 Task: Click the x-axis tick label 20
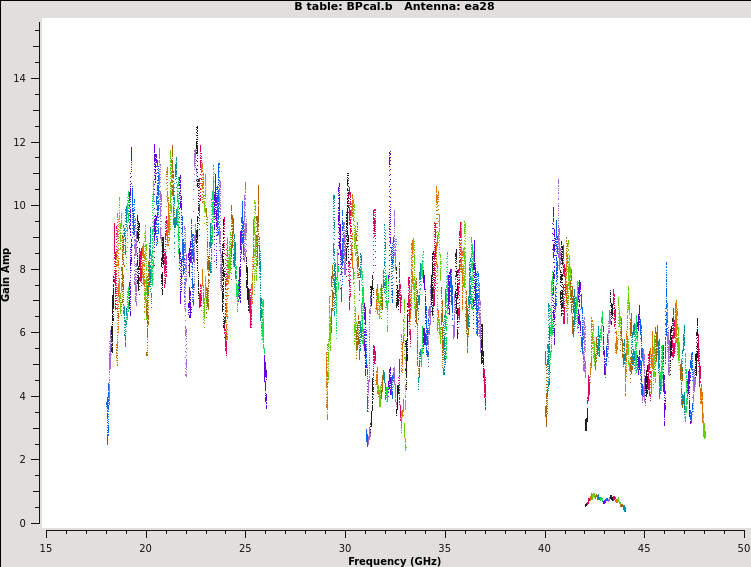click(x=146, y=548)
